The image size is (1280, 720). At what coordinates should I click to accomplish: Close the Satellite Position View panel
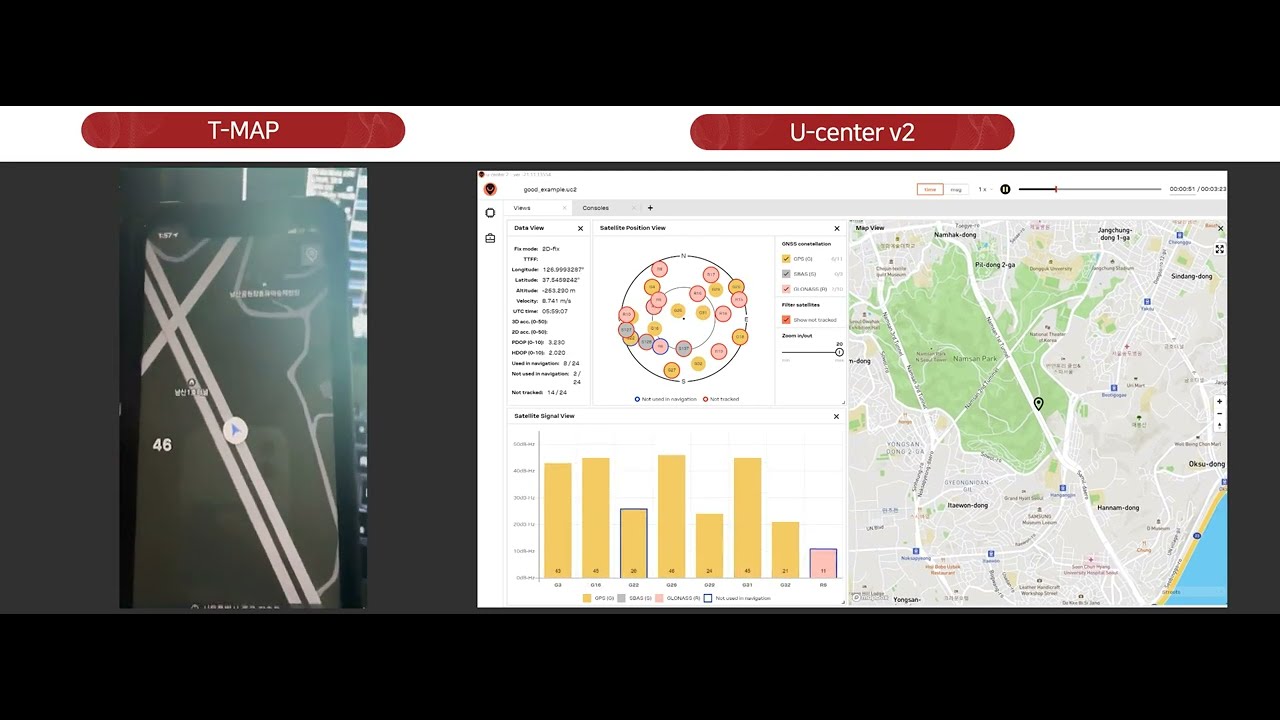point(837,229)
